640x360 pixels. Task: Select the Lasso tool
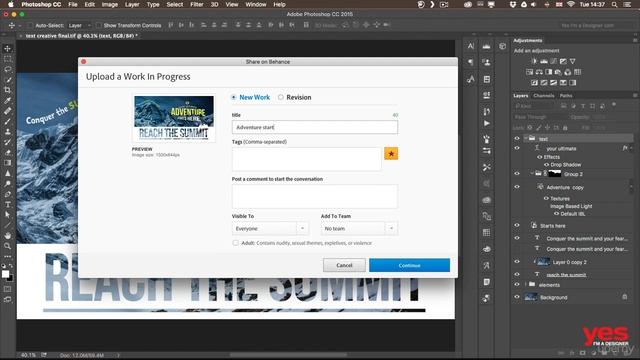[8, 69]
